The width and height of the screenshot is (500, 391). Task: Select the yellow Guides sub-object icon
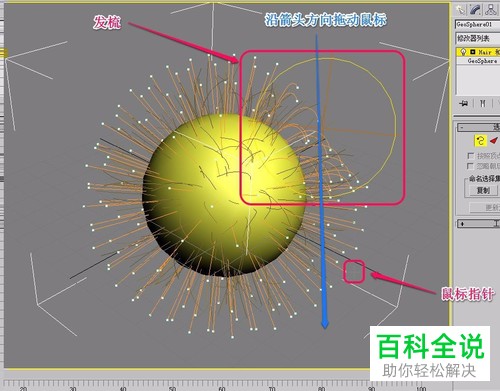[480, 141]
